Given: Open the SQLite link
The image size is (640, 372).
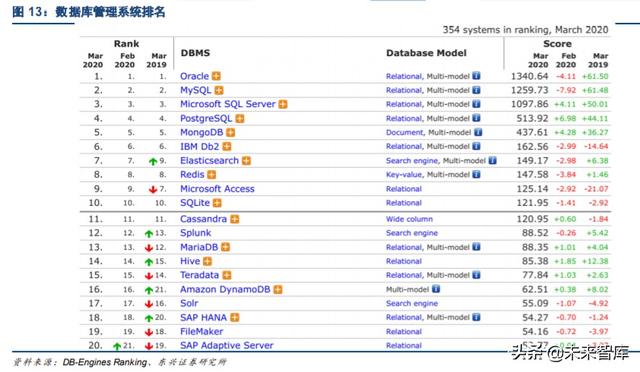Looking at the screenshot, I should [x=195, y=203].
